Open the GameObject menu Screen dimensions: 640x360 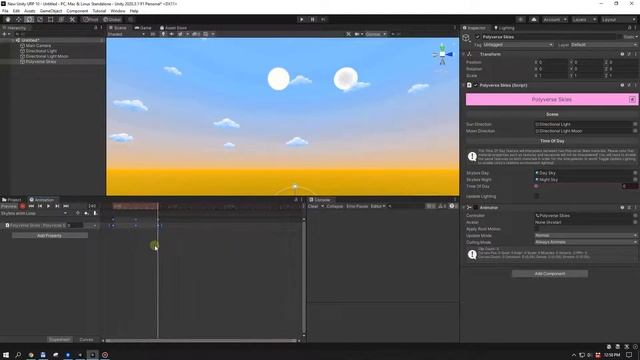tap(51, 11)
